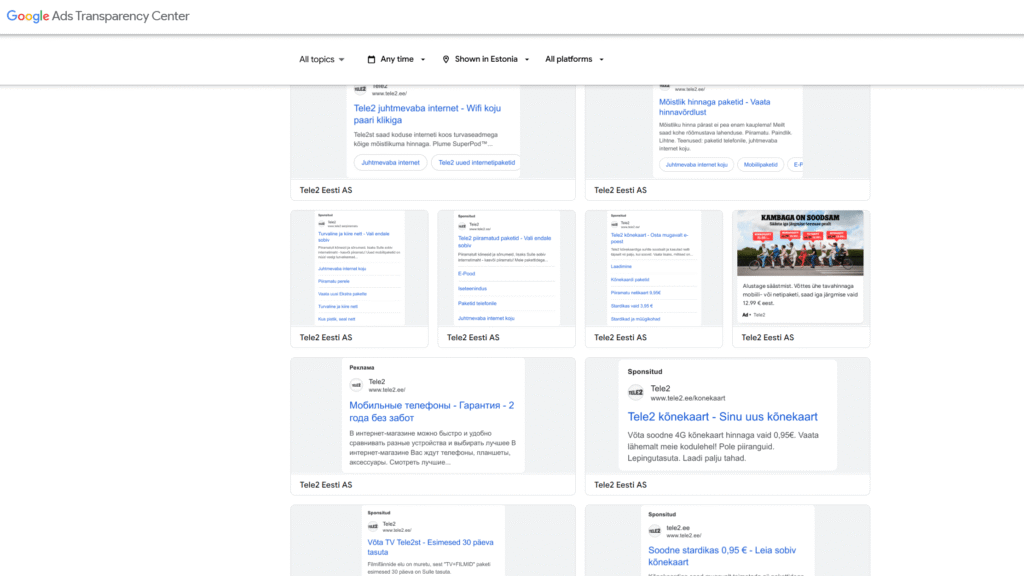Click the Piiramatu perele sitelink
Image resolution: width=1024 pixels, height=576 pixels.
(x=334, y=281)
